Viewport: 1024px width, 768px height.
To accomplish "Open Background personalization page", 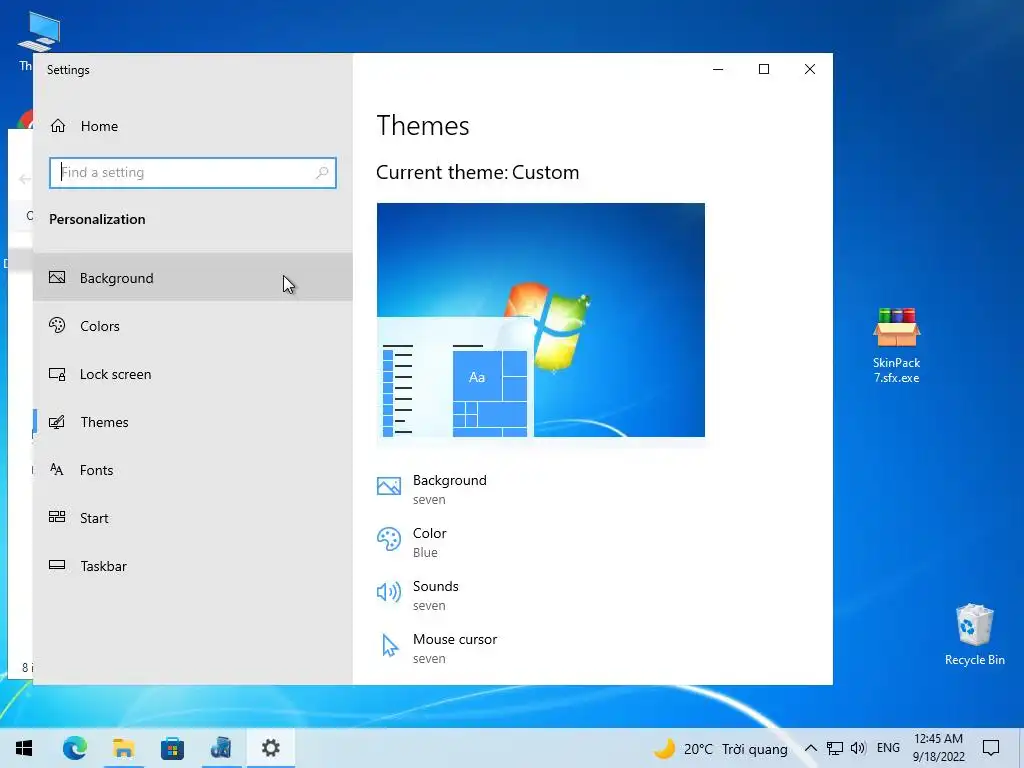I will coord(193,278).
